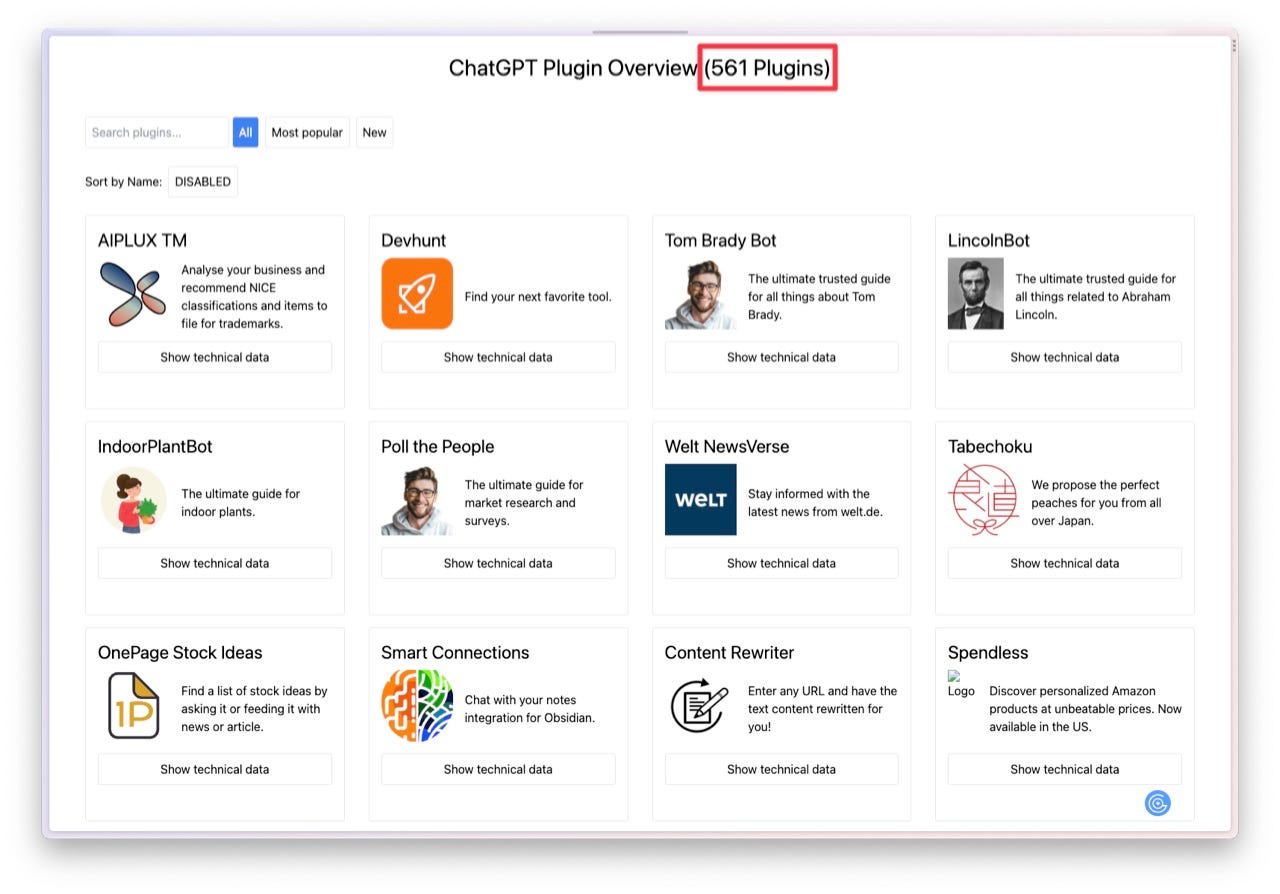Show technical data for Tom Brady Bot

pyautogui.click(x=782, y=357)
